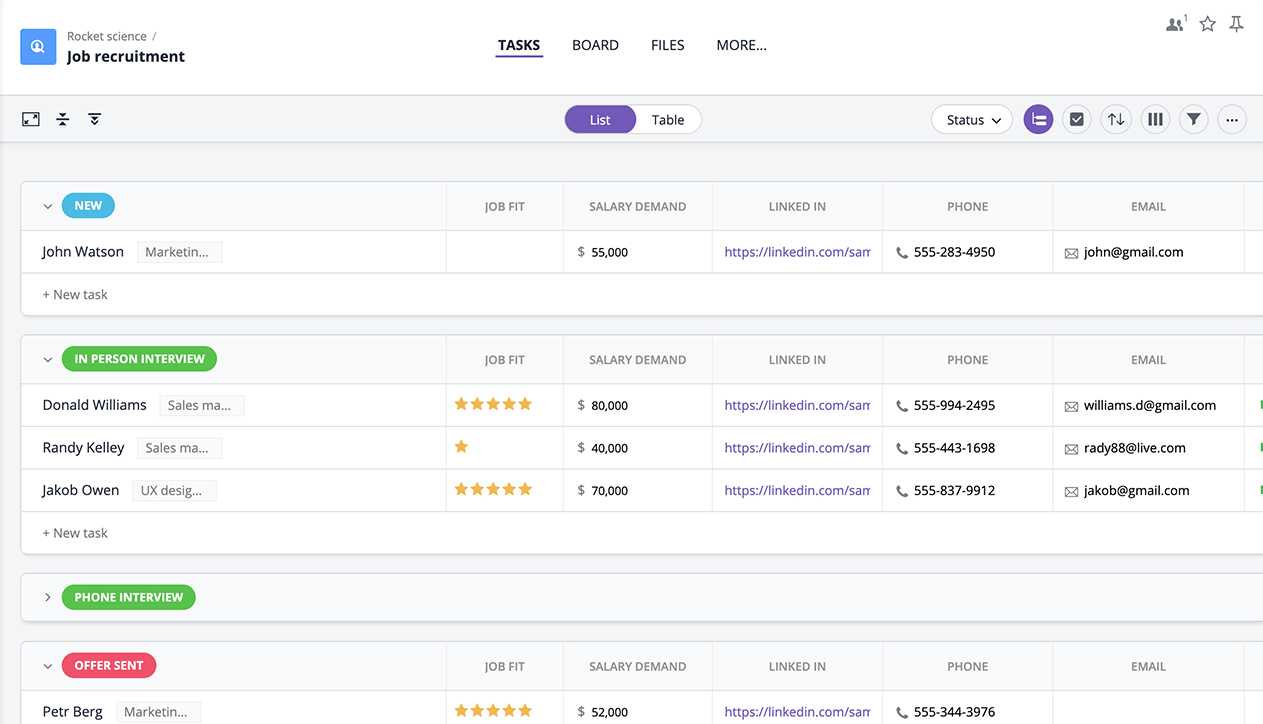Click email icon beside williams.d@gmail.com
The width and height of the screenshot is (1263, 724).
click(1071, 406)
